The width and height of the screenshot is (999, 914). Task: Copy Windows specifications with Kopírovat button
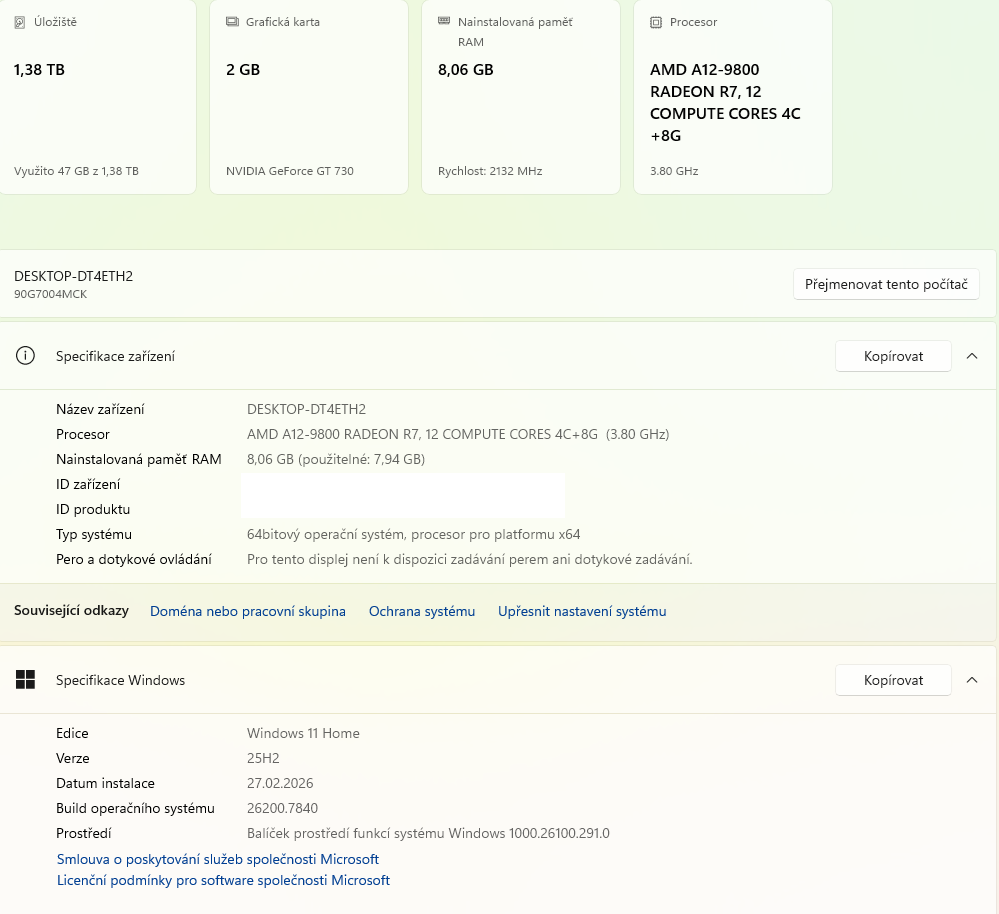[892, 680]
